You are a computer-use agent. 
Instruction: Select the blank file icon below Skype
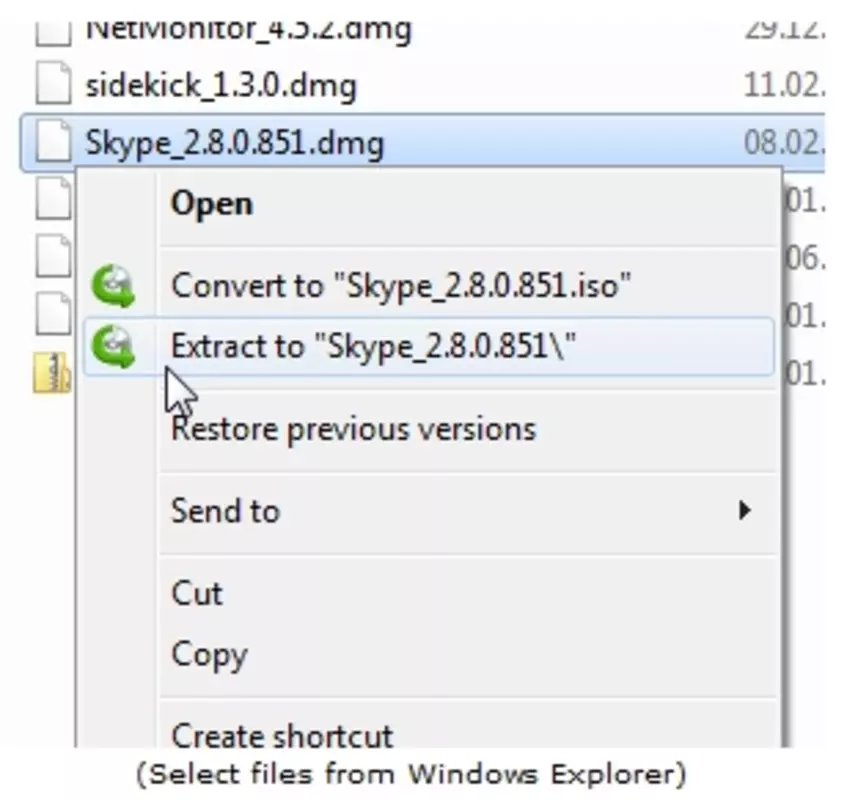tap(52, 198)
